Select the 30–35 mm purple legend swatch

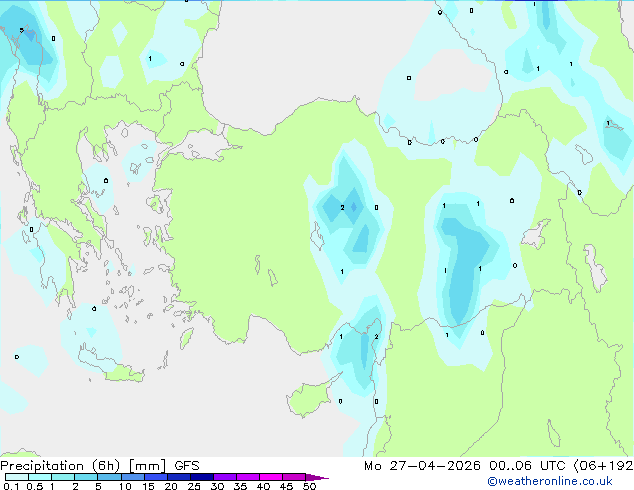click(x=225, y=477)
